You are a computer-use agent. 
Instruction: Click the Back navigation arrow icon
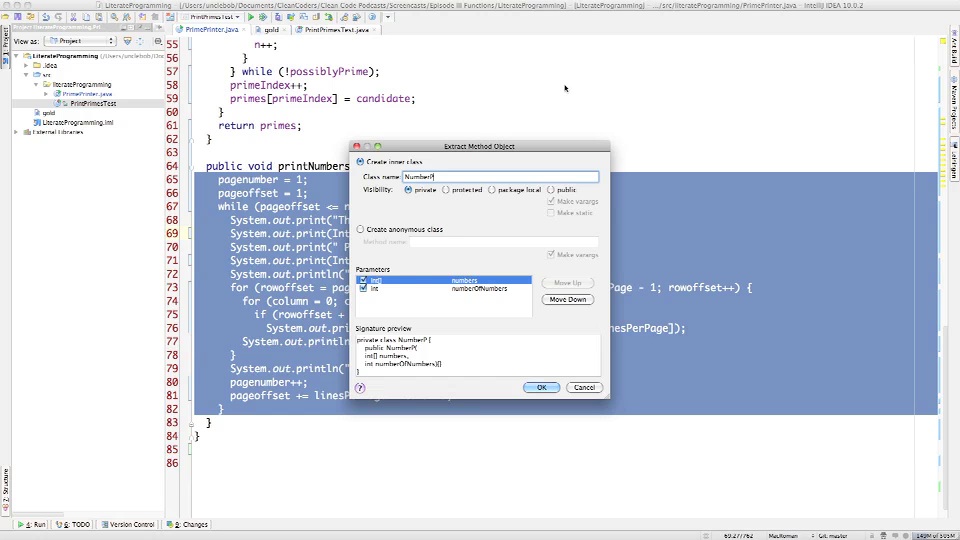point(141,17)
